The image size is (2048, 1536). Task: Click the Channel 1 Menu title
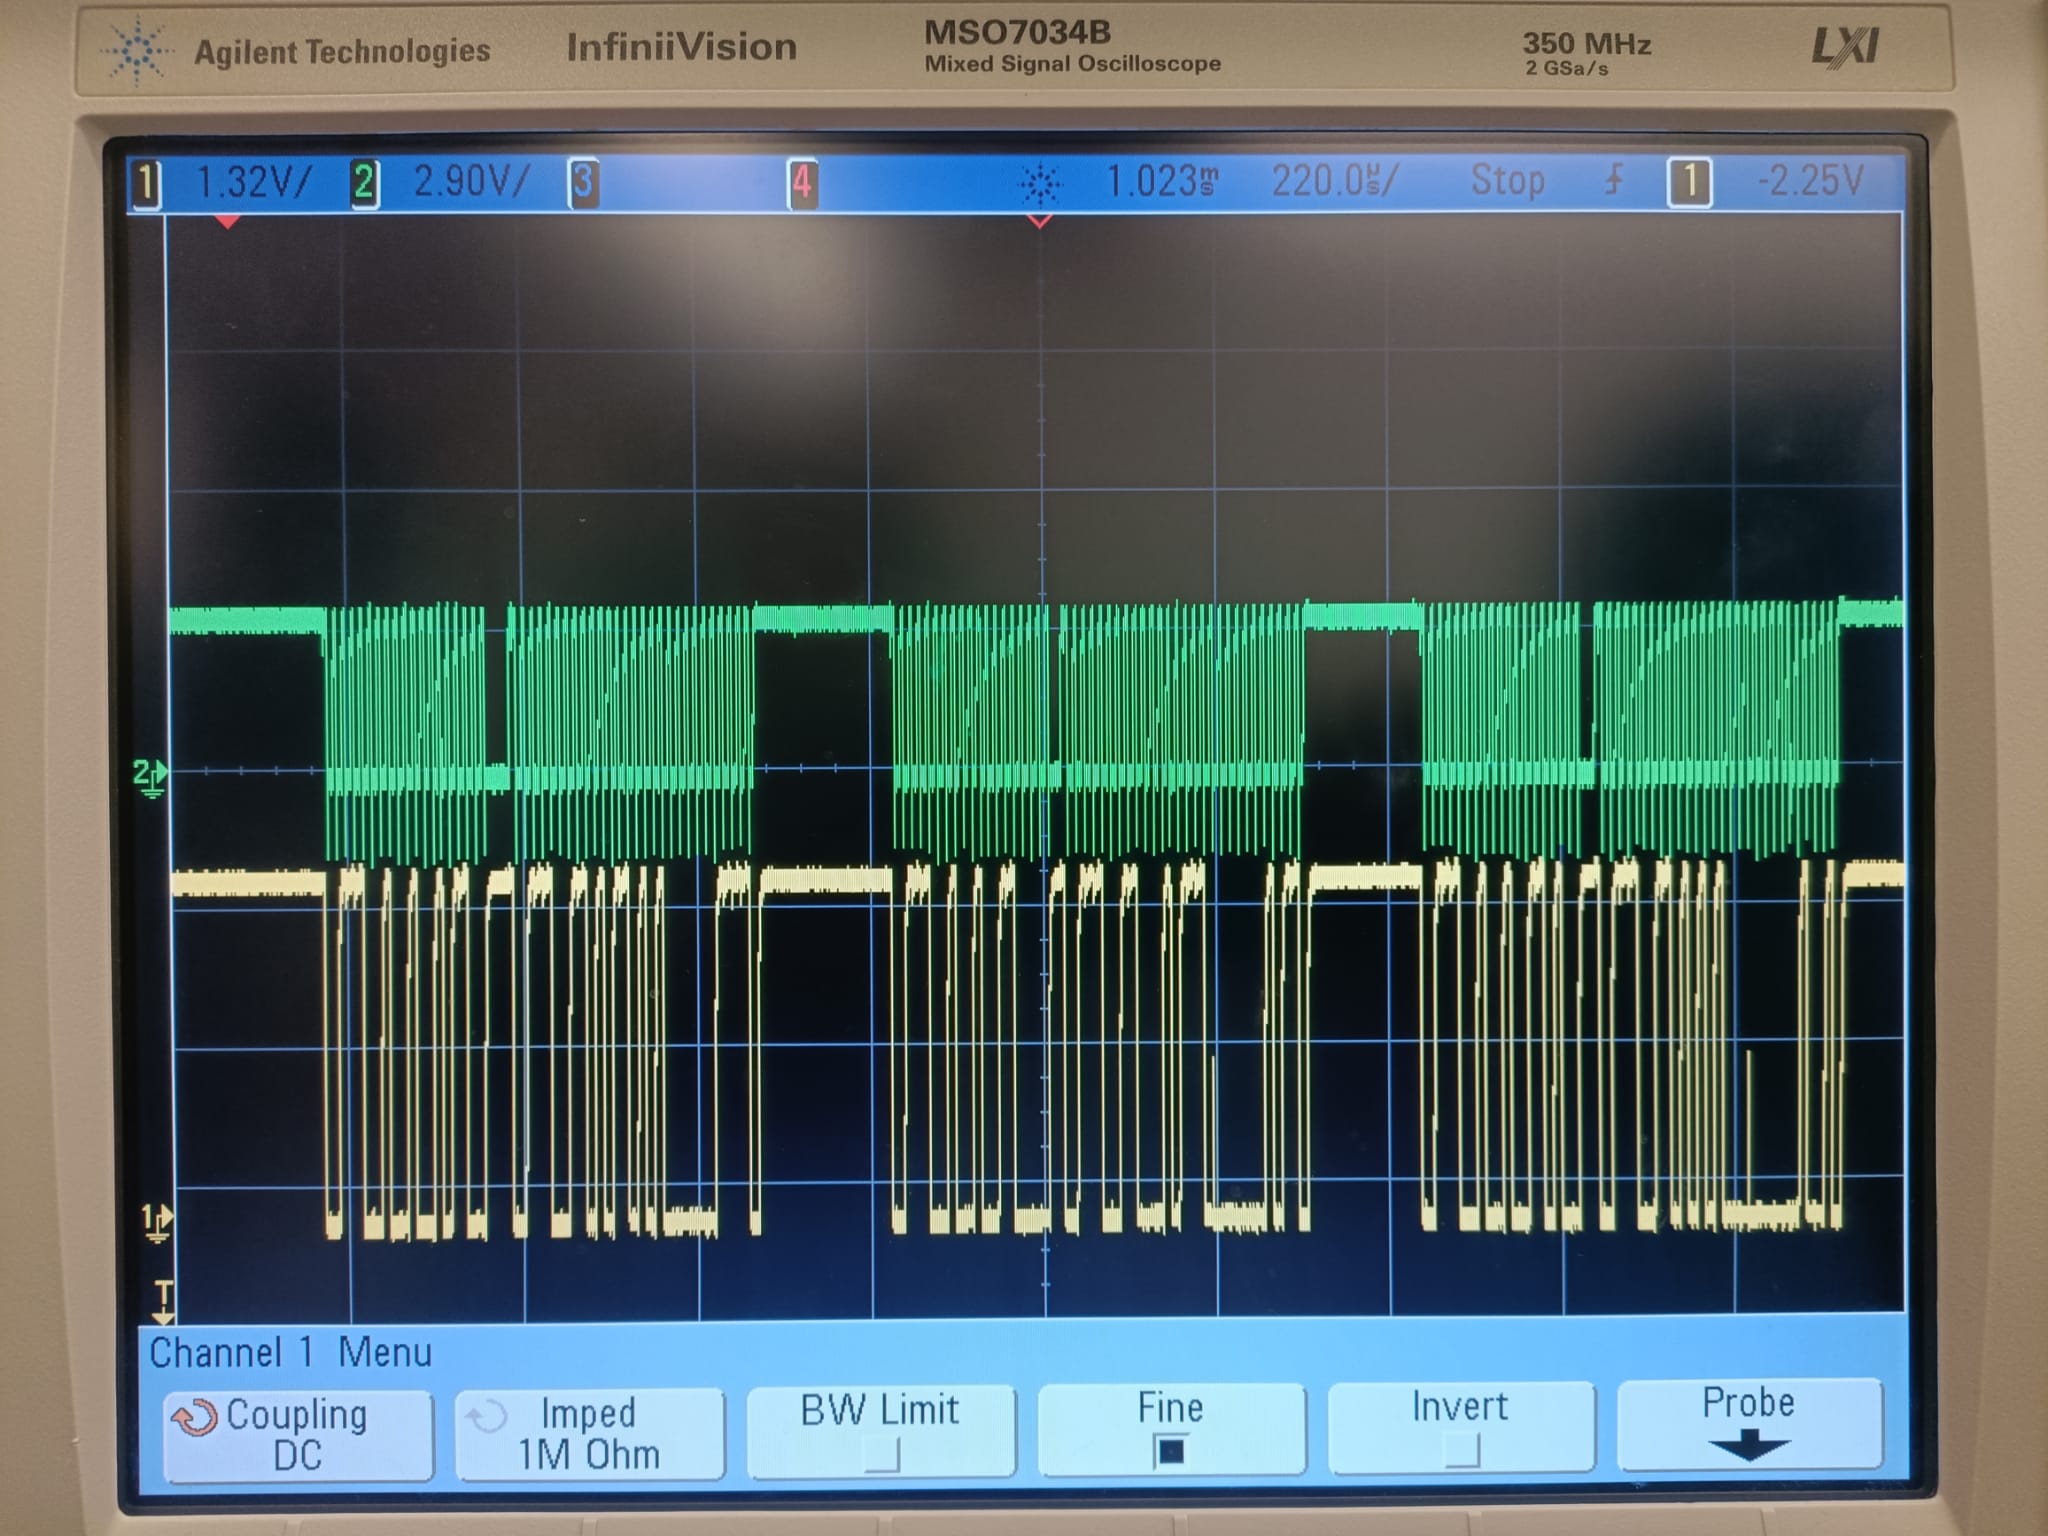click(x=290, y=1353)
